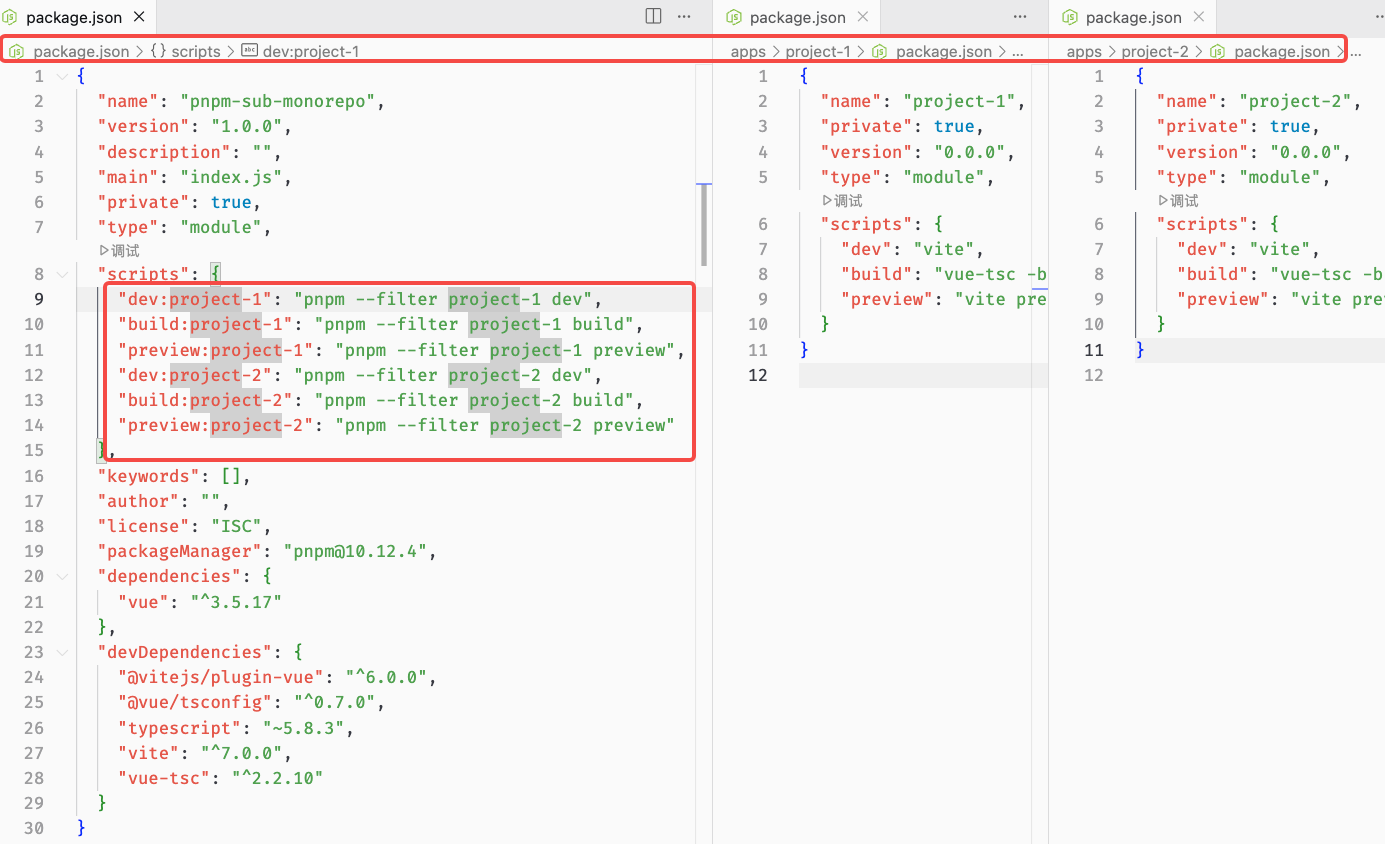Open more actions menu of middle editor group

[x=1021, y=16]
